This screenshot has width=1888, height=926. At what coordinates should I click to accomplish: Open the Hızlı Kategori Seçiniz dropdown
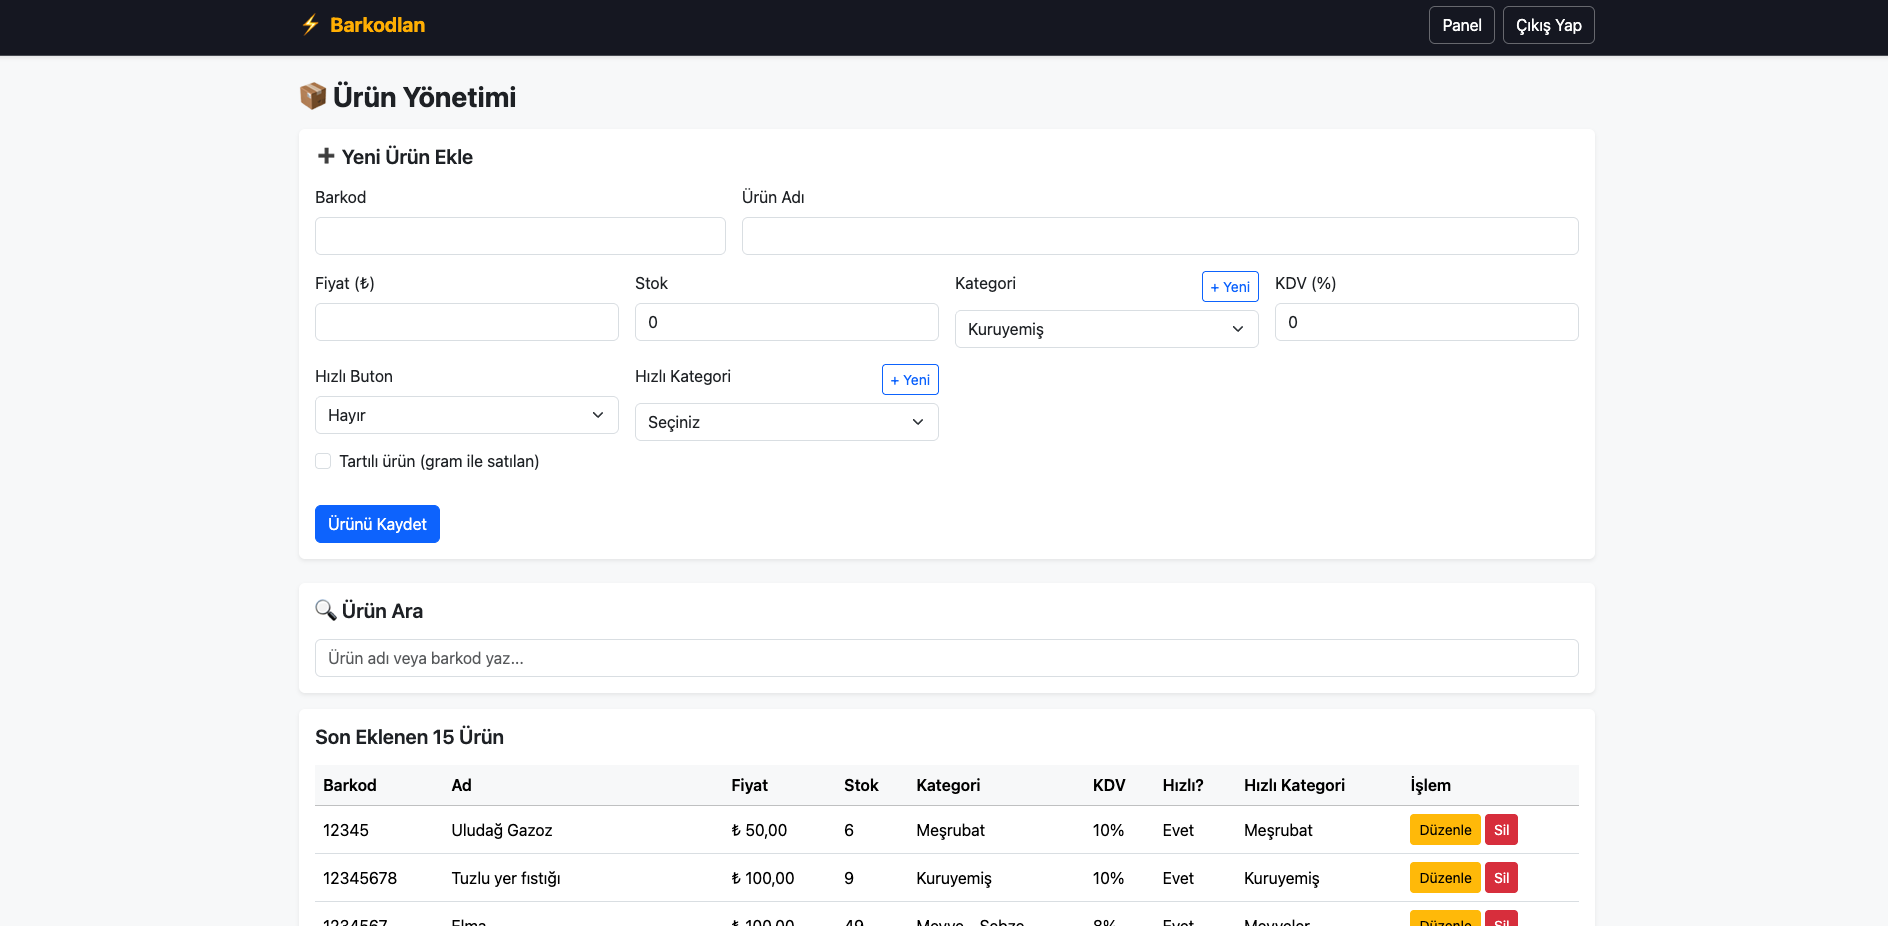click(x=786, y=422)
